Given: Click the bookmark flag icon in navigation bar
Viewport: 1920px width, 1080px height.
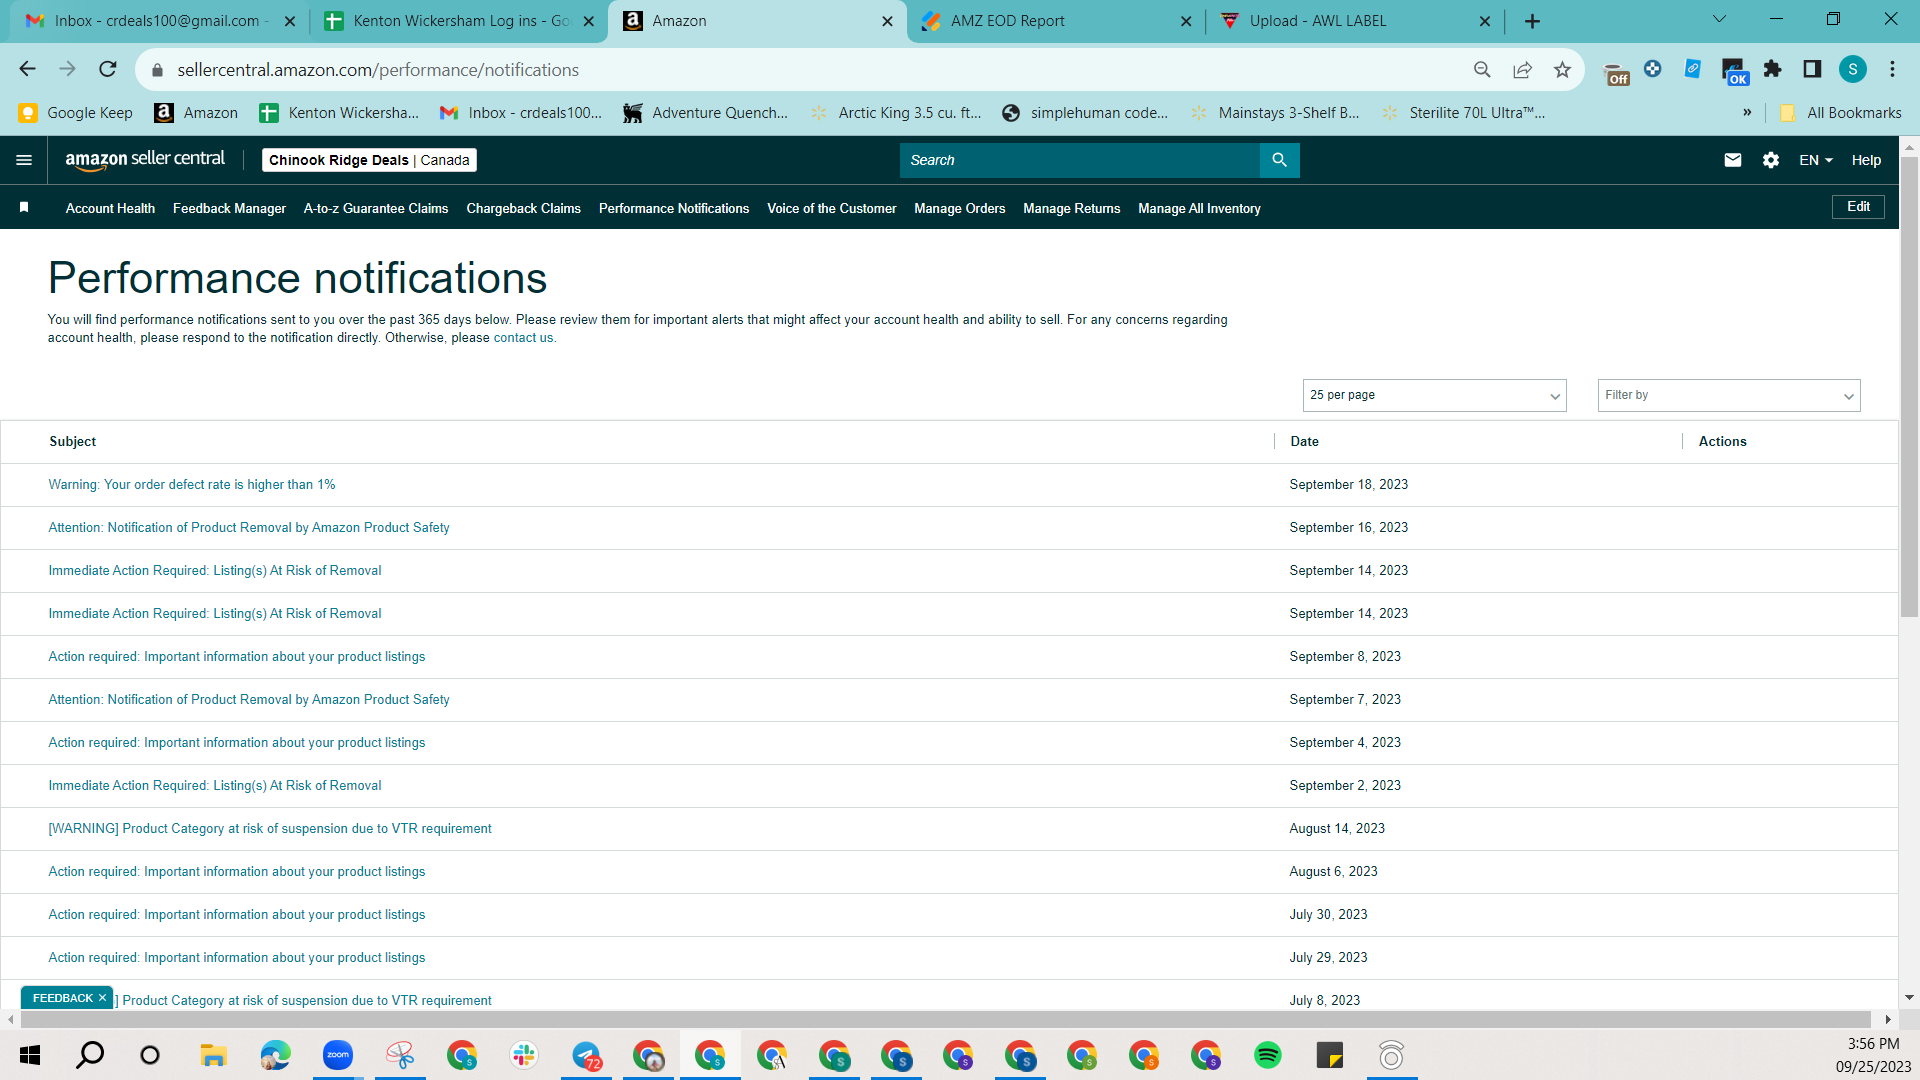Looking at the screenshot, I should 24,207.
